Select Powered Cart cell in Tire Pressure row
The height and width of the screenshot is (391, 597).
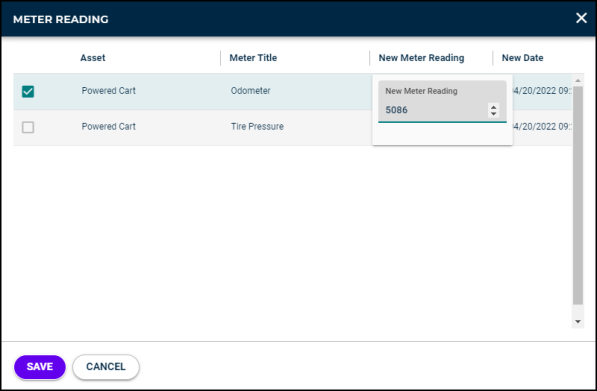[x=109, y=127]
